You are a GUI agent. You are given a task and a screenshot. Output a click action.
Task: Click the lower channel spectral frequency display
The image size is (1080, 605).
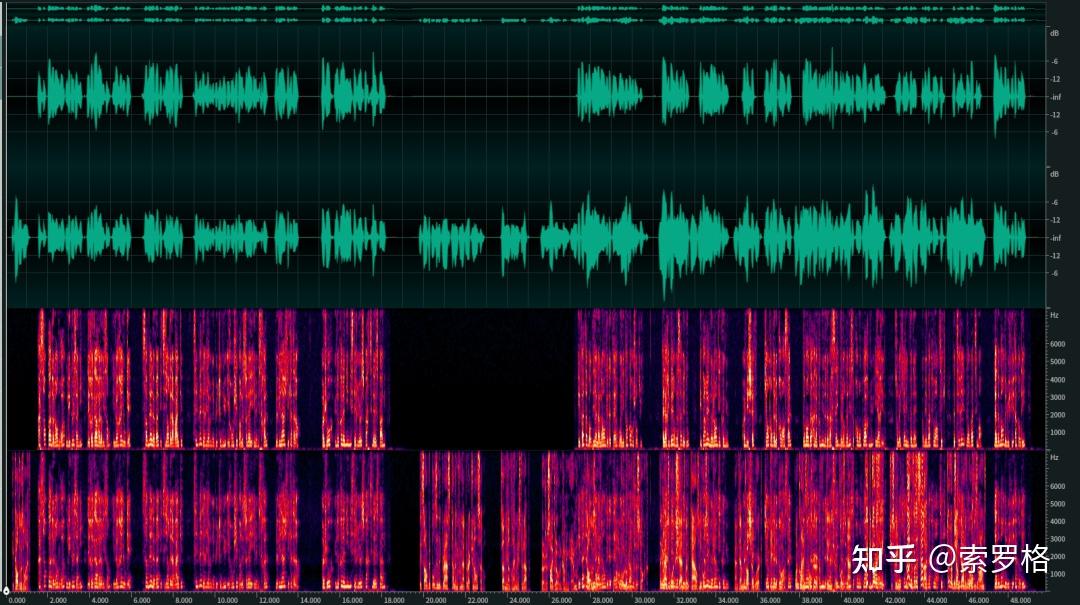click(527, 522)
